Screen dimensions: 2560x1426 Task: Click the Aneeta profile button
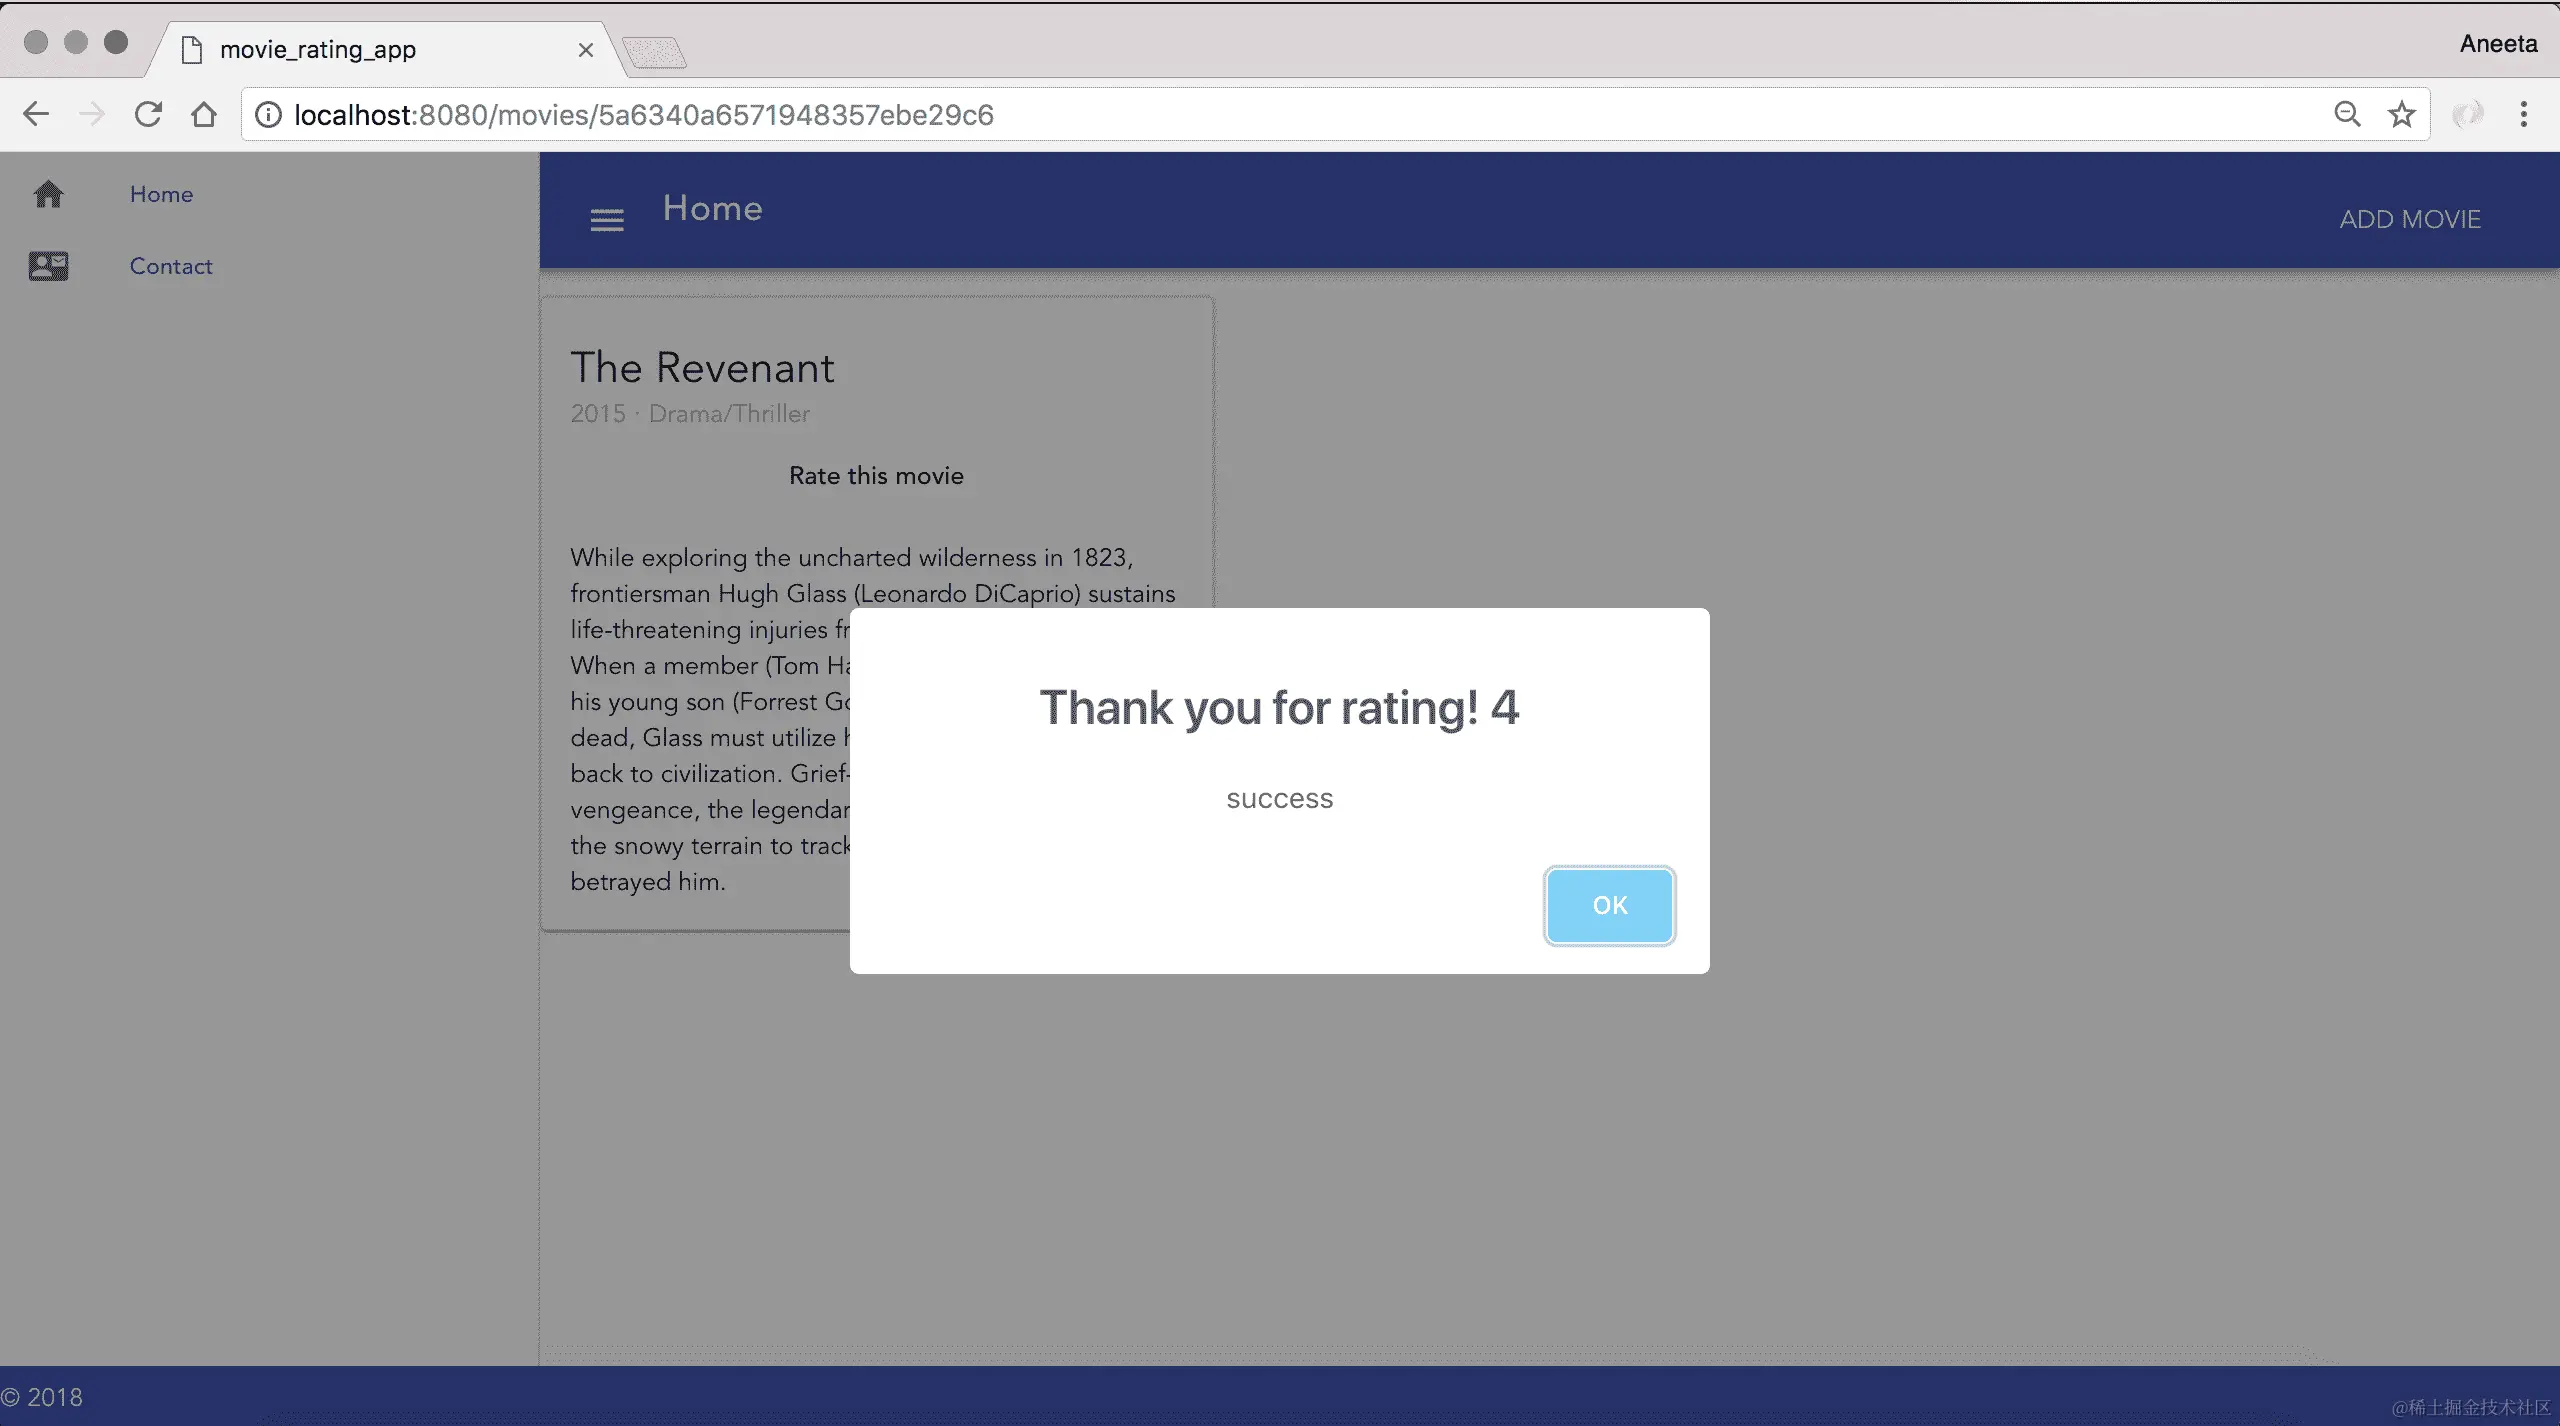(x=2497, y=44)
